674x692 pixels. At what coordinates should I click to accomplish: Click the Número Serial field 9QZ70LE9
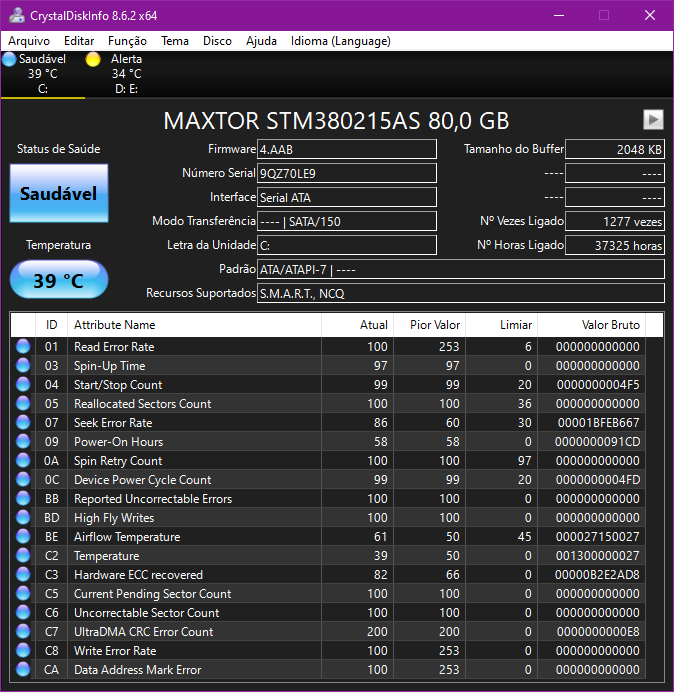pyautogui.click(x=347, y=173)
